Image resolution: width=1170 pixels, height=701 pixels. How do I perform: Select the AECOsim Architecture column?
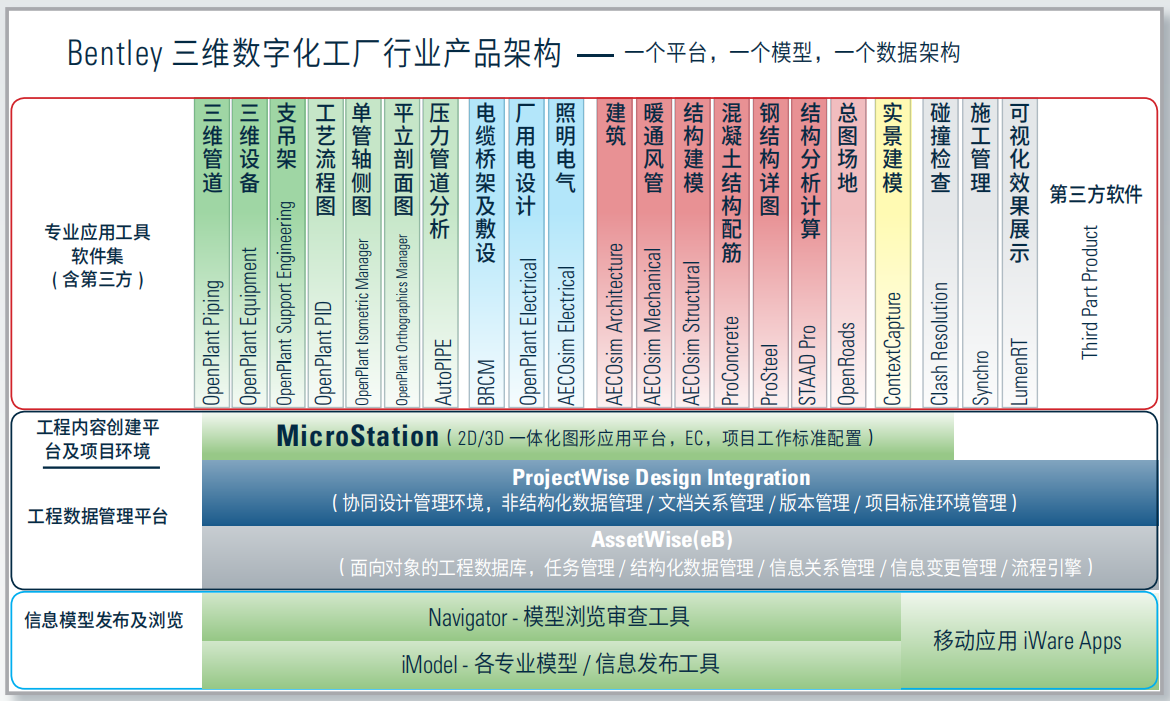click(614, 253)
